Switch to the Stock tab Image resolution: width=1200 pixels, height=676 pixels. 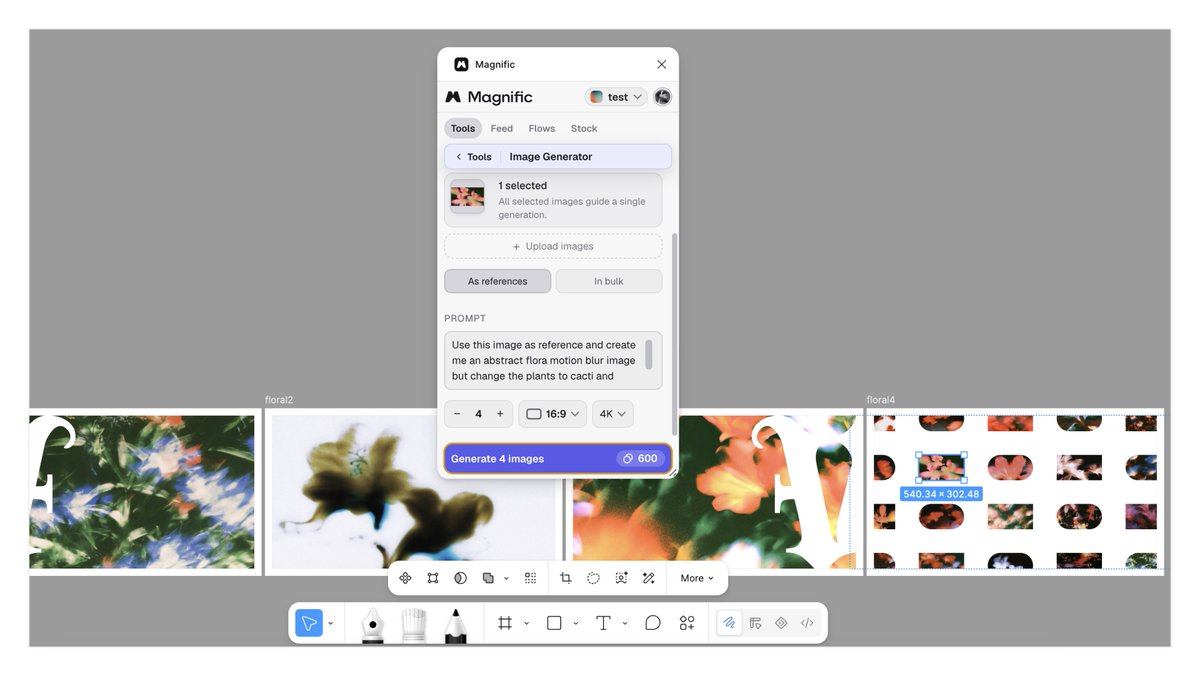coord(584,128)
